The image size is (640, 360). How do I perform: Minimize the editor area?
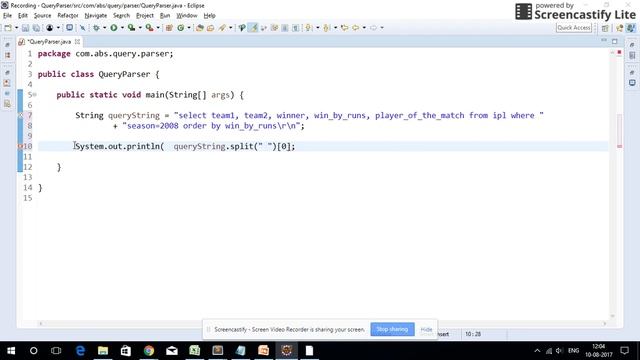(x=604, y=41)
